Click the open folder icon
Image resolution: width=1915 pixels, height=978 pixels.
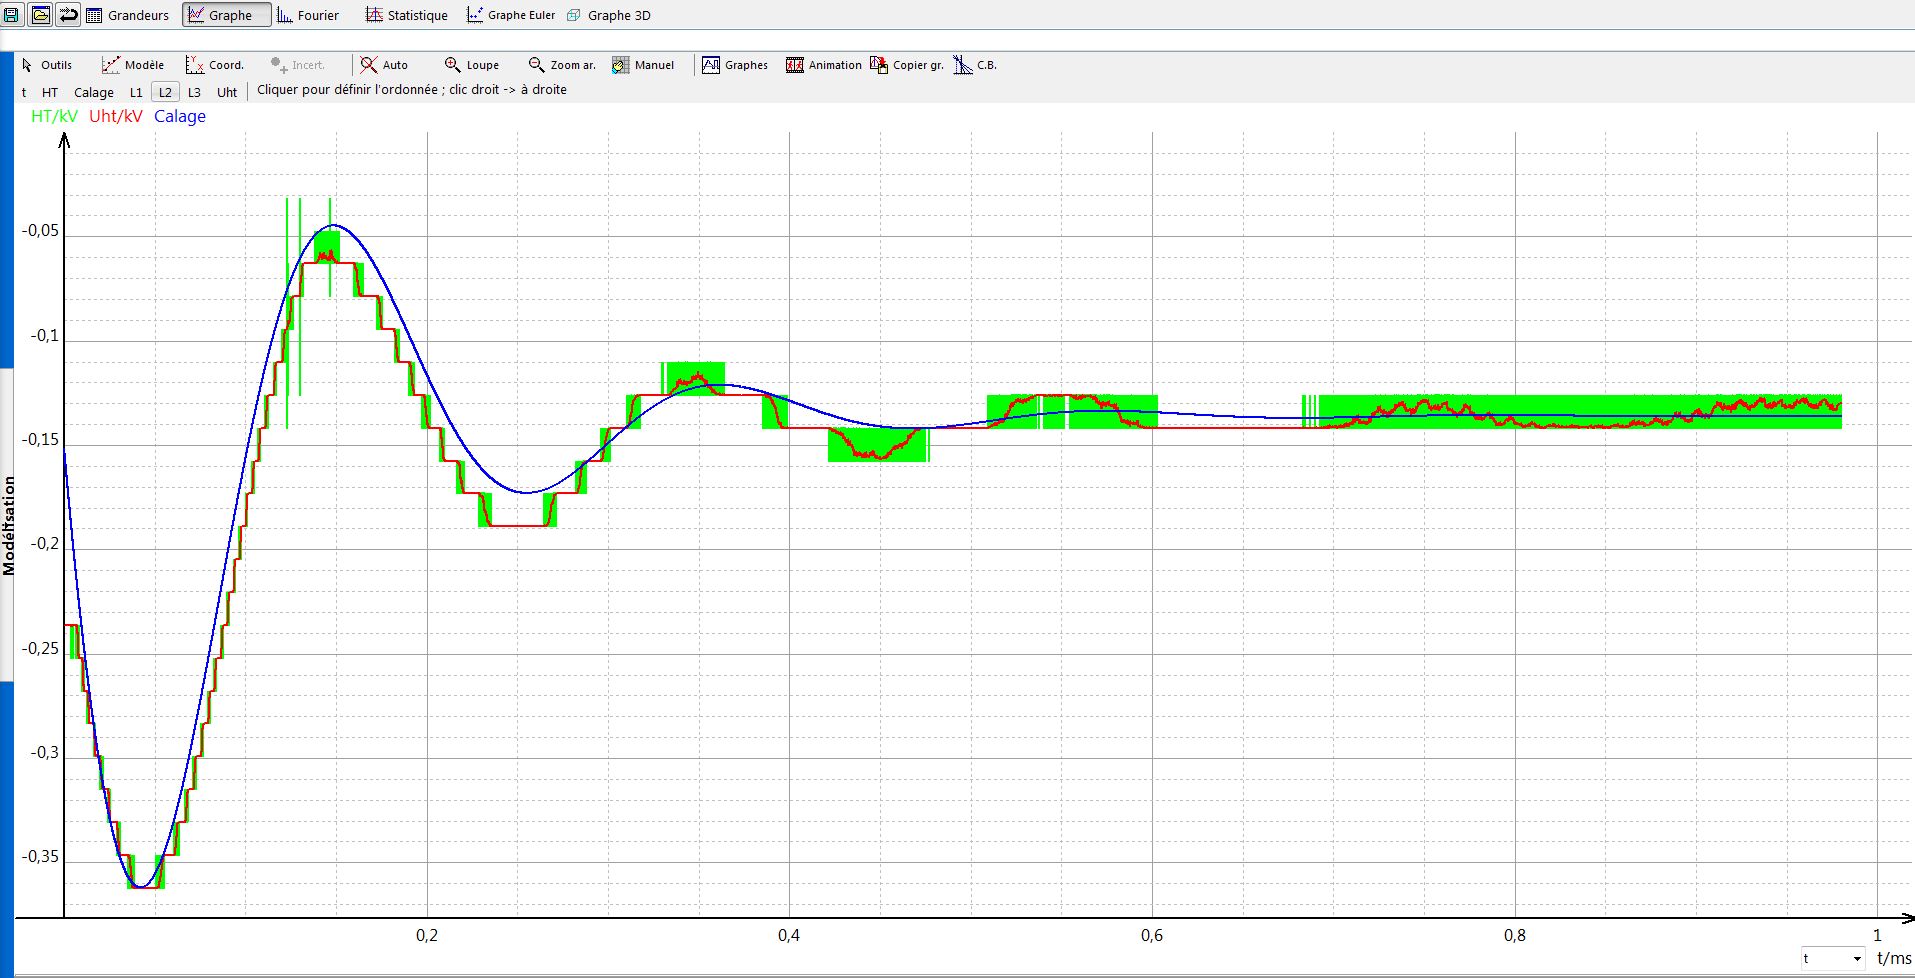40,15
